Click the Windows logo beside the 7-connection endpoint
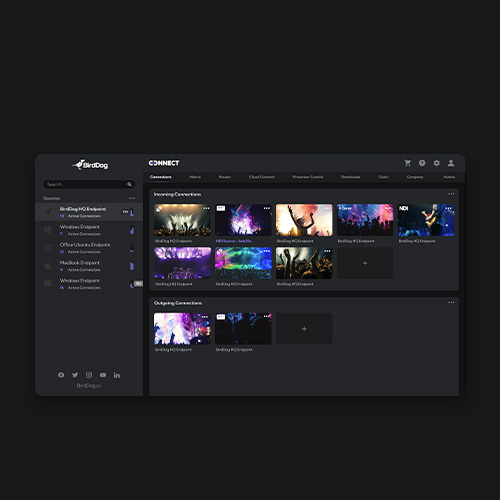Viewport: 500px width, 500px height. point(48,230)
